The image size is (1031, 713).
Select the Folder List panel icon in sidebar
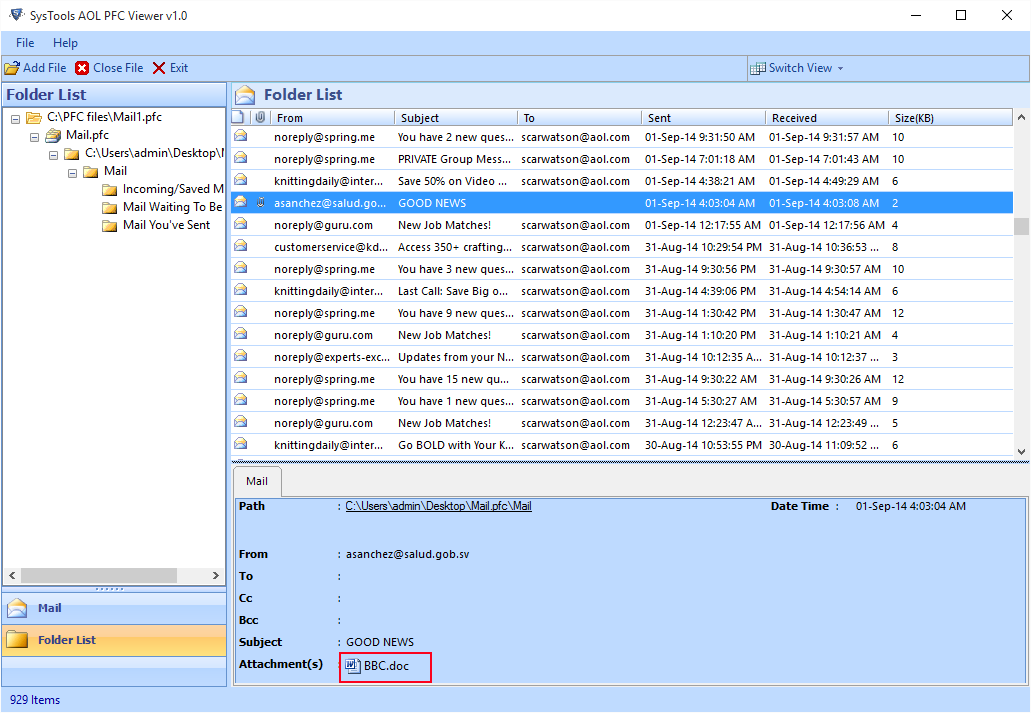(19, 637)
